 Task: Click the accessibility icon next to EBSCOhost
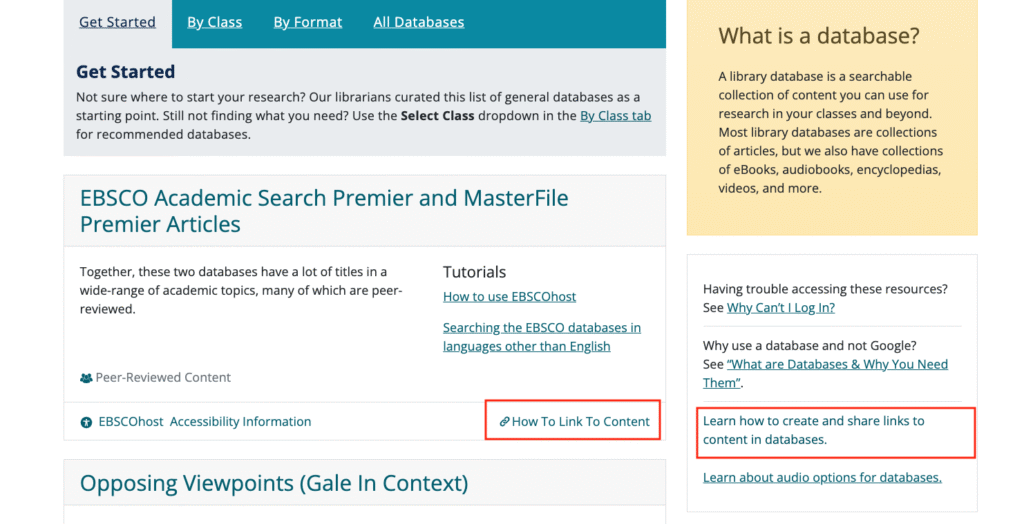[86, 422]
